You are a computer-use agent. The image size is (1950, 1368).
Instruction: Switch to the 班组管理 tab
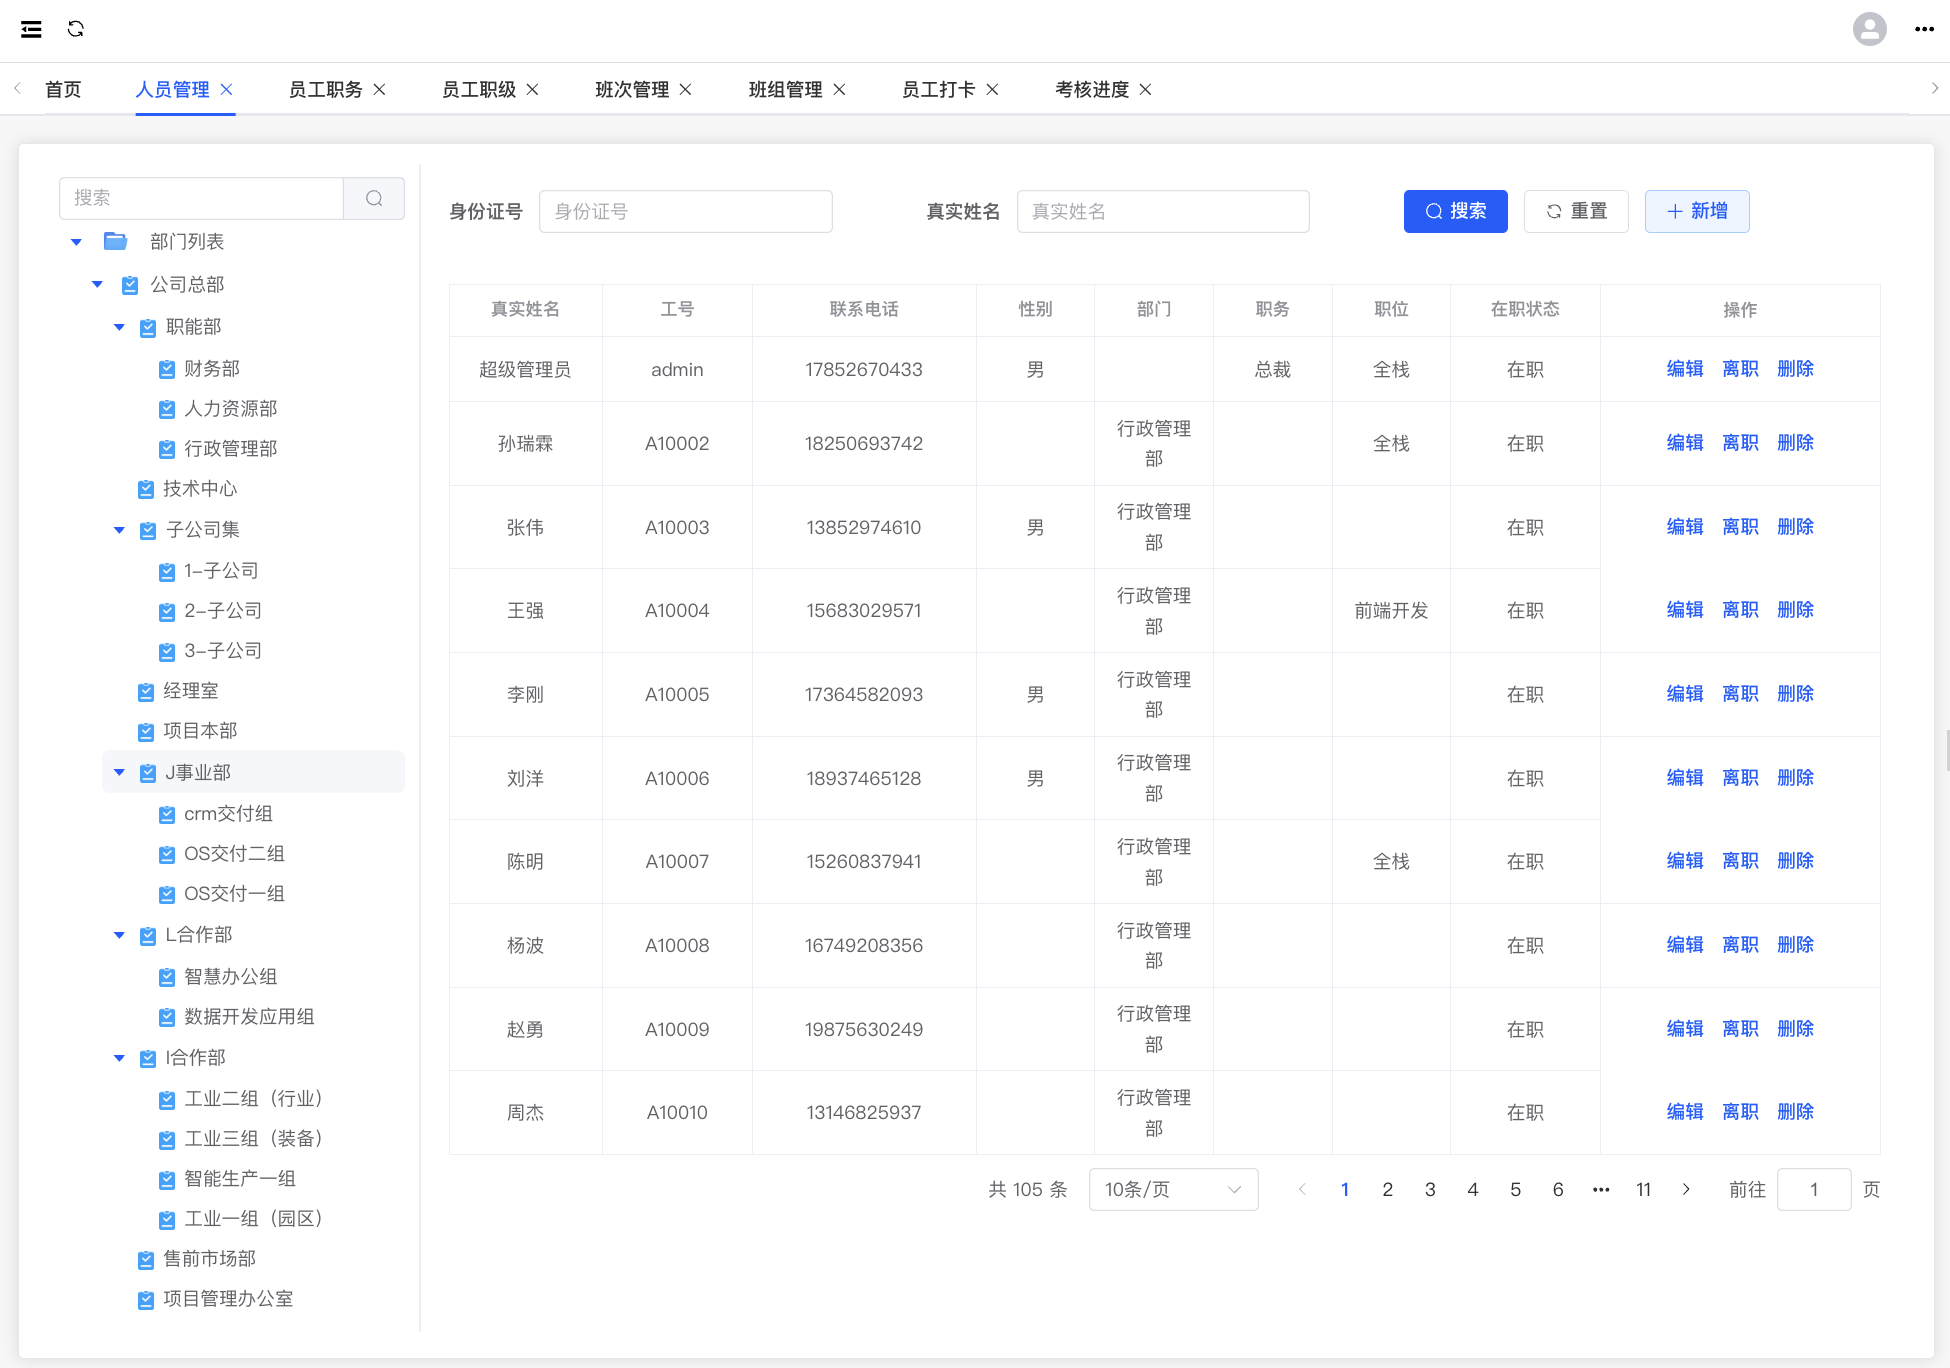pos(785,89)
